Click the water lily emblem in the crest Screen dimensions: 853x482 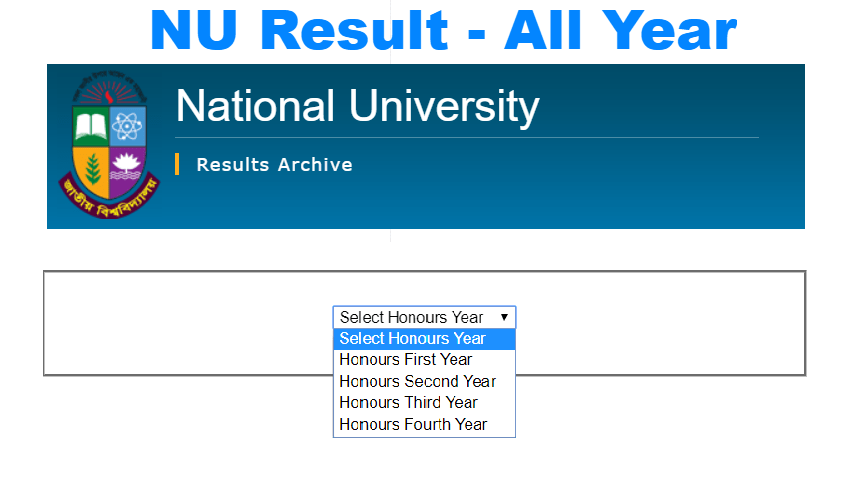pos(126,165)
